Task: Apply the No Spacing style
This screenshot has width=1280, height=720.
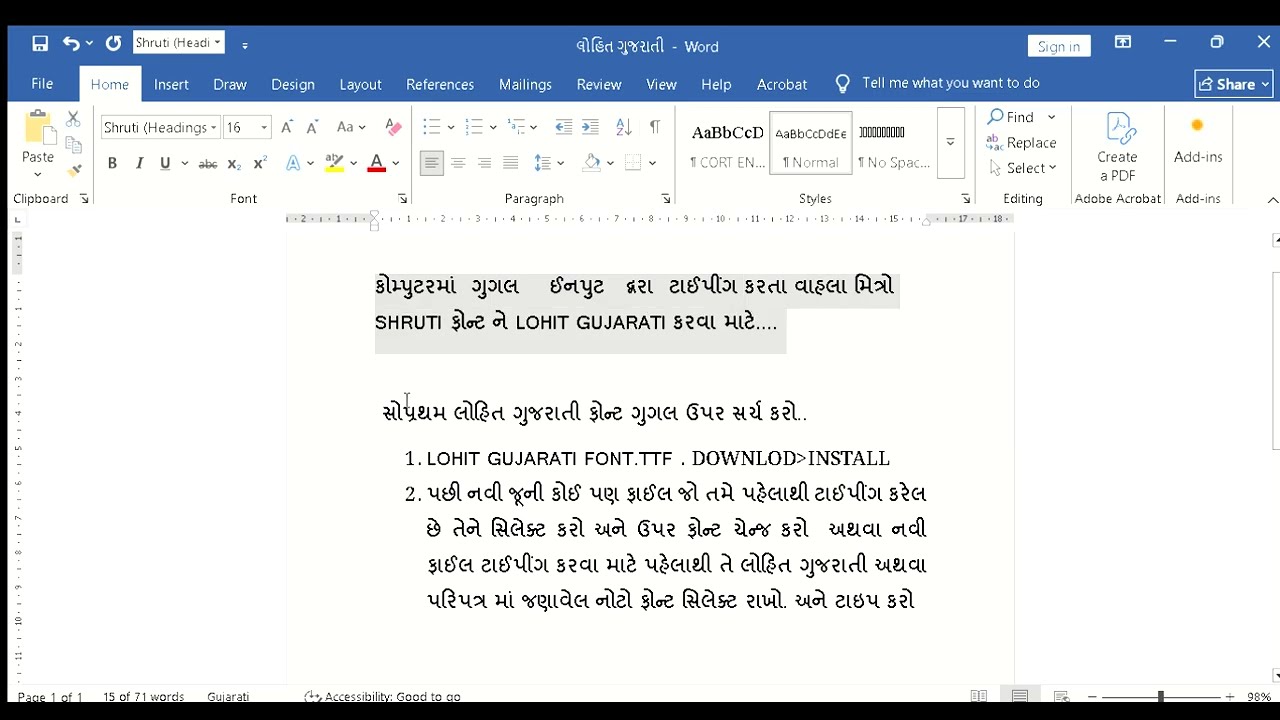Action: [x=894, y=142]
